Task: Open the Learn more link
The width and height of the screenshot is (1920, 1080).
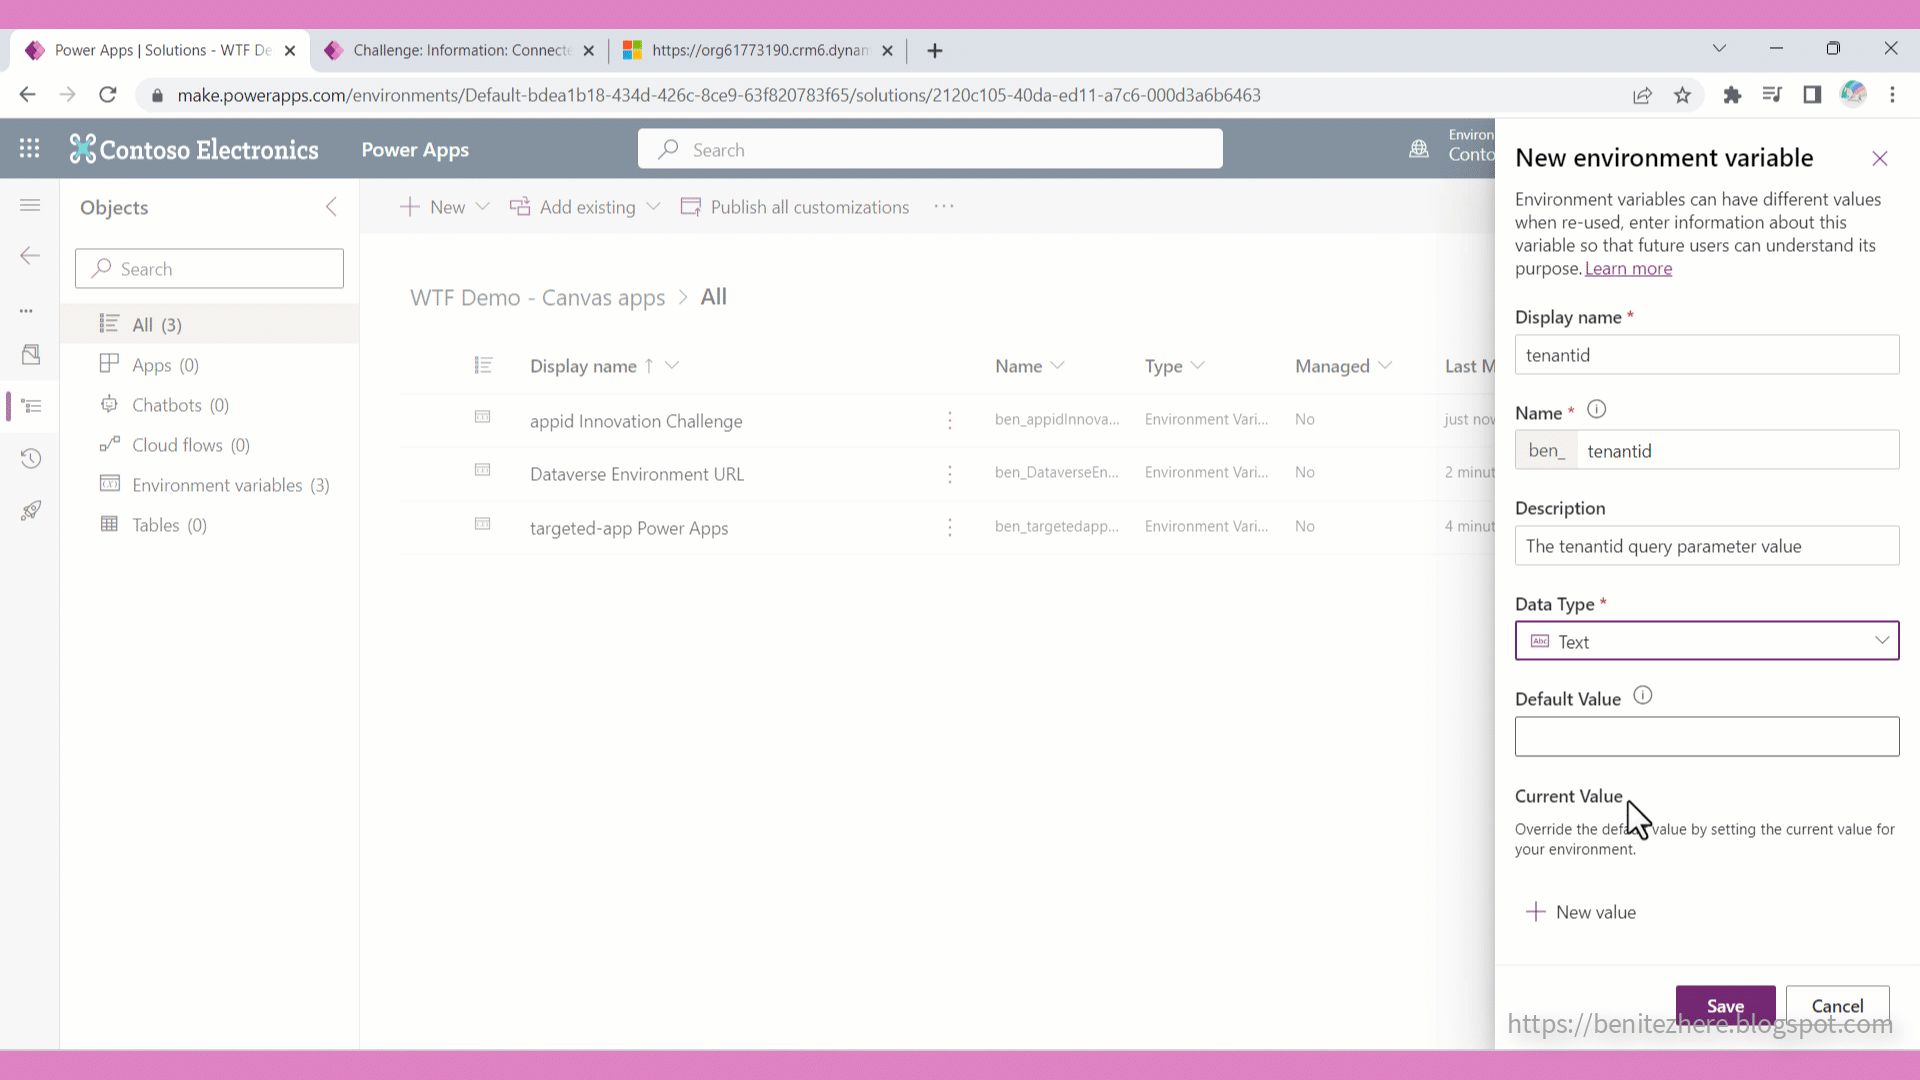Action: (x=1628, y=269)
